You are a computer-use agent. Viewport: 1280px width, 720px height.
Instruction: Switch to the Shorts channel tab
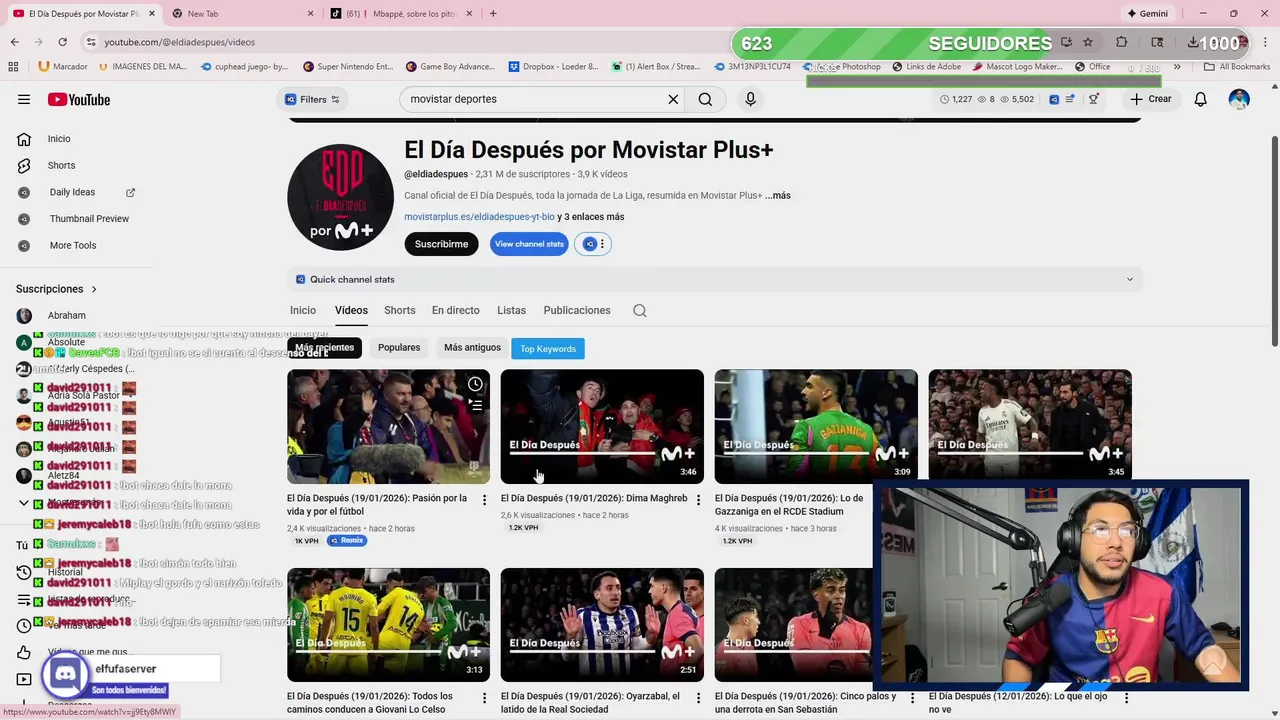(400, 311)
